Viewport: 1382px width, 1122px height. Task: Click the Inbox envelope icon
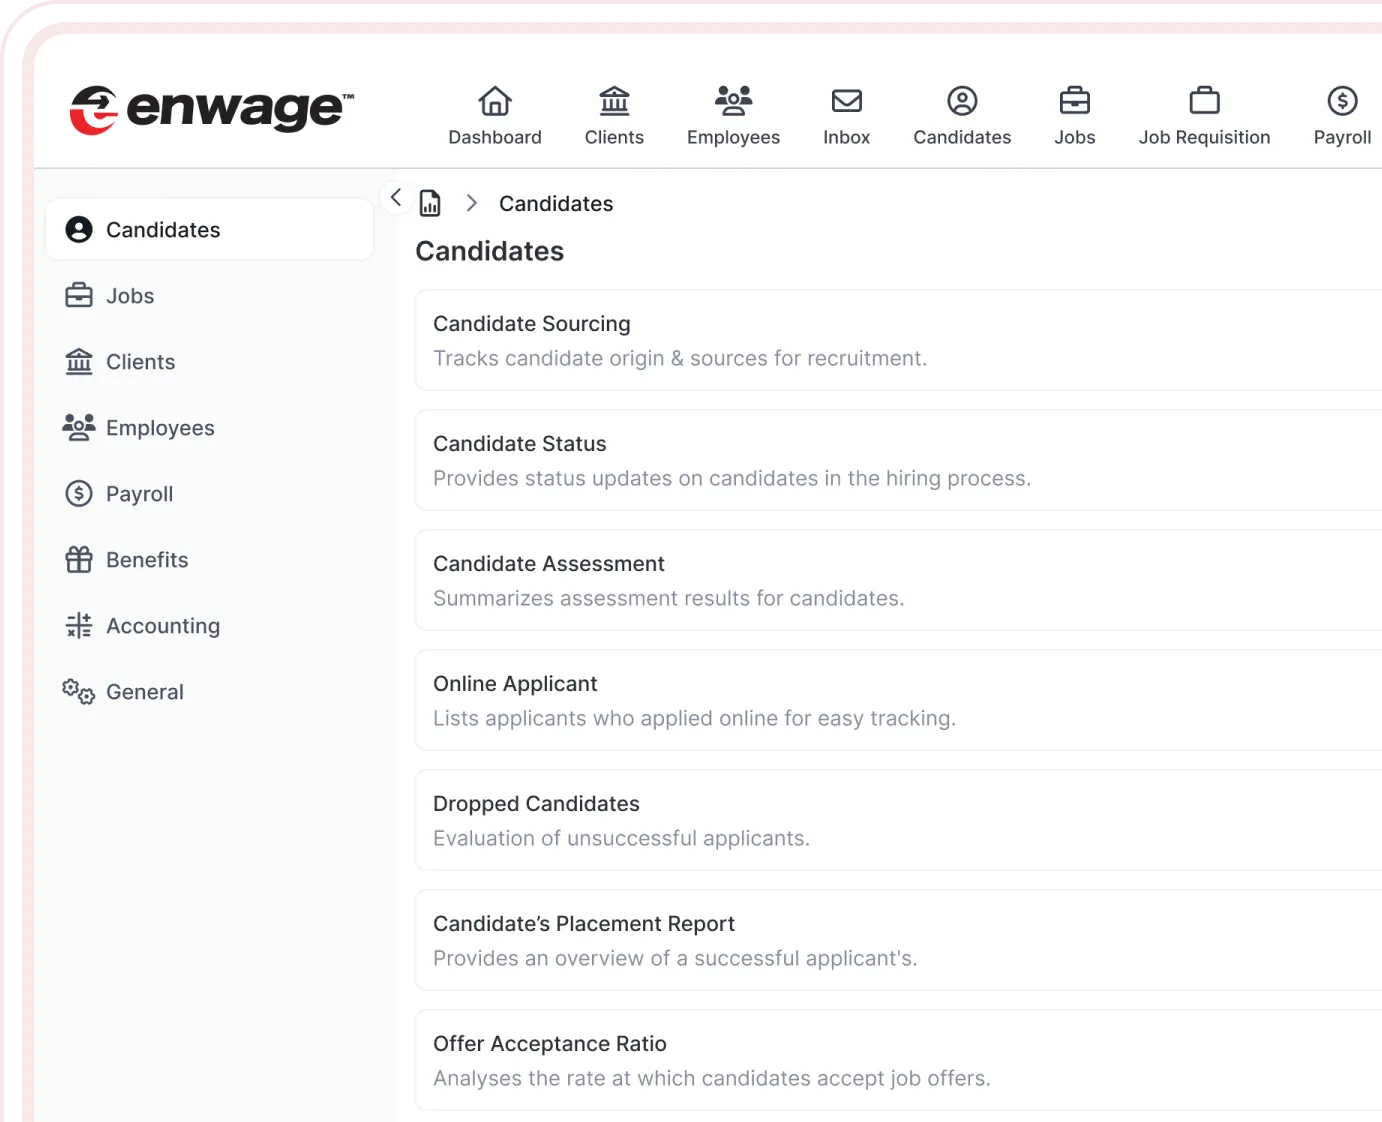[846, 101]
